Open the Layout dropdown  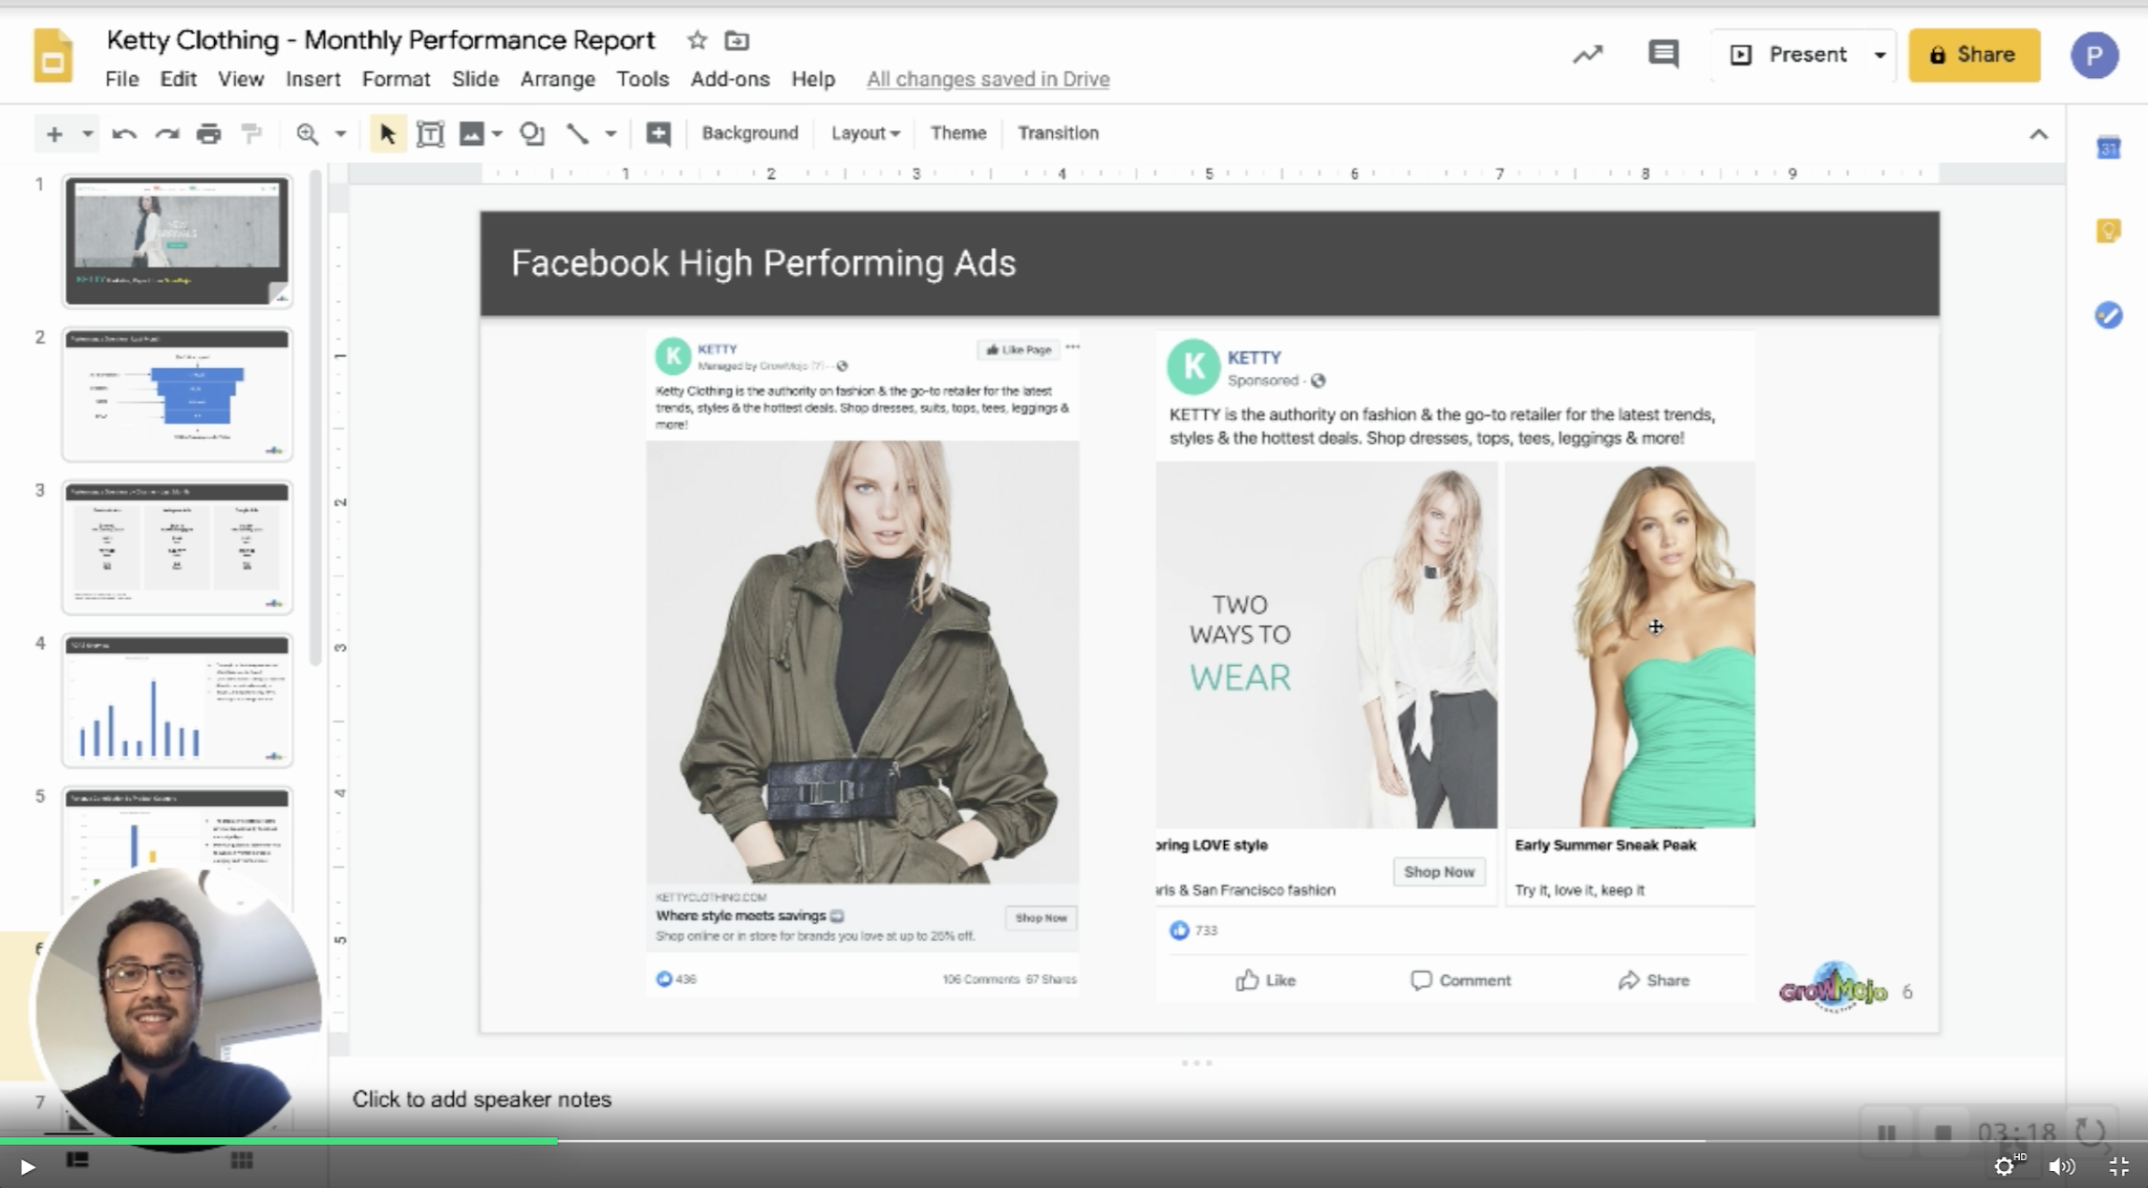coord(865,133)
